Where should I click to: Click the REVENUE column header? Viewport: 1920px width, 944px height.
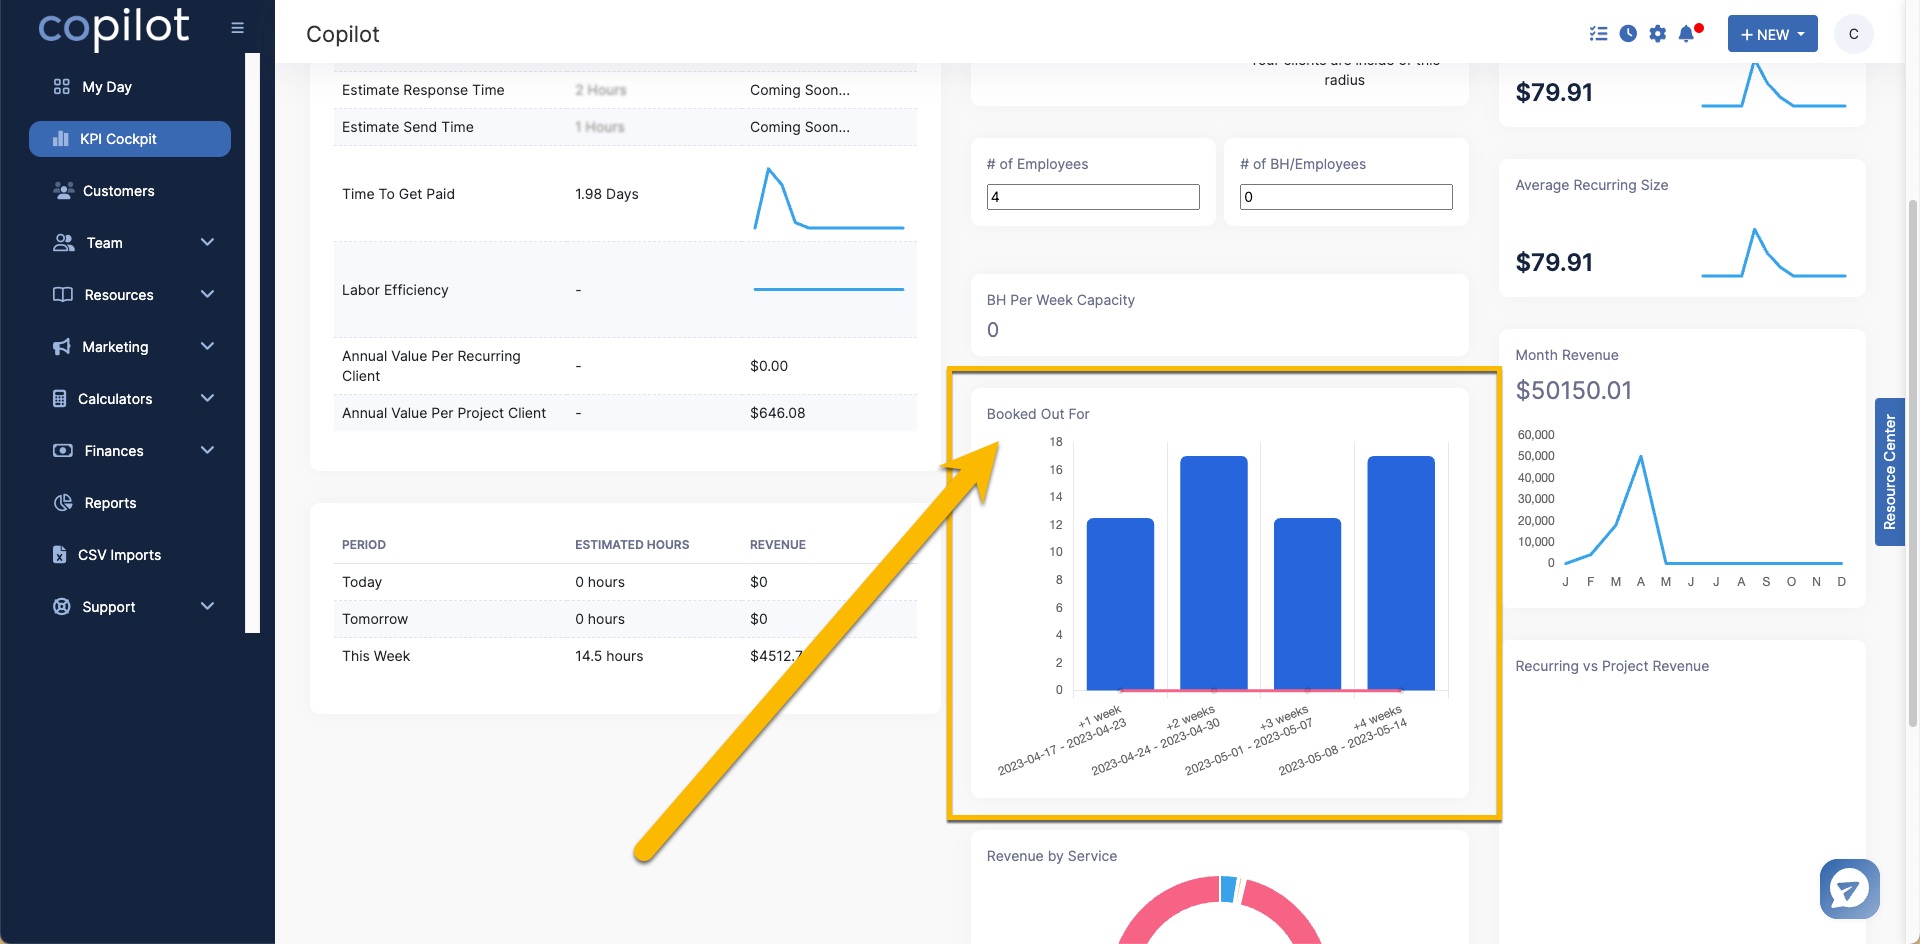pos(778,545)
